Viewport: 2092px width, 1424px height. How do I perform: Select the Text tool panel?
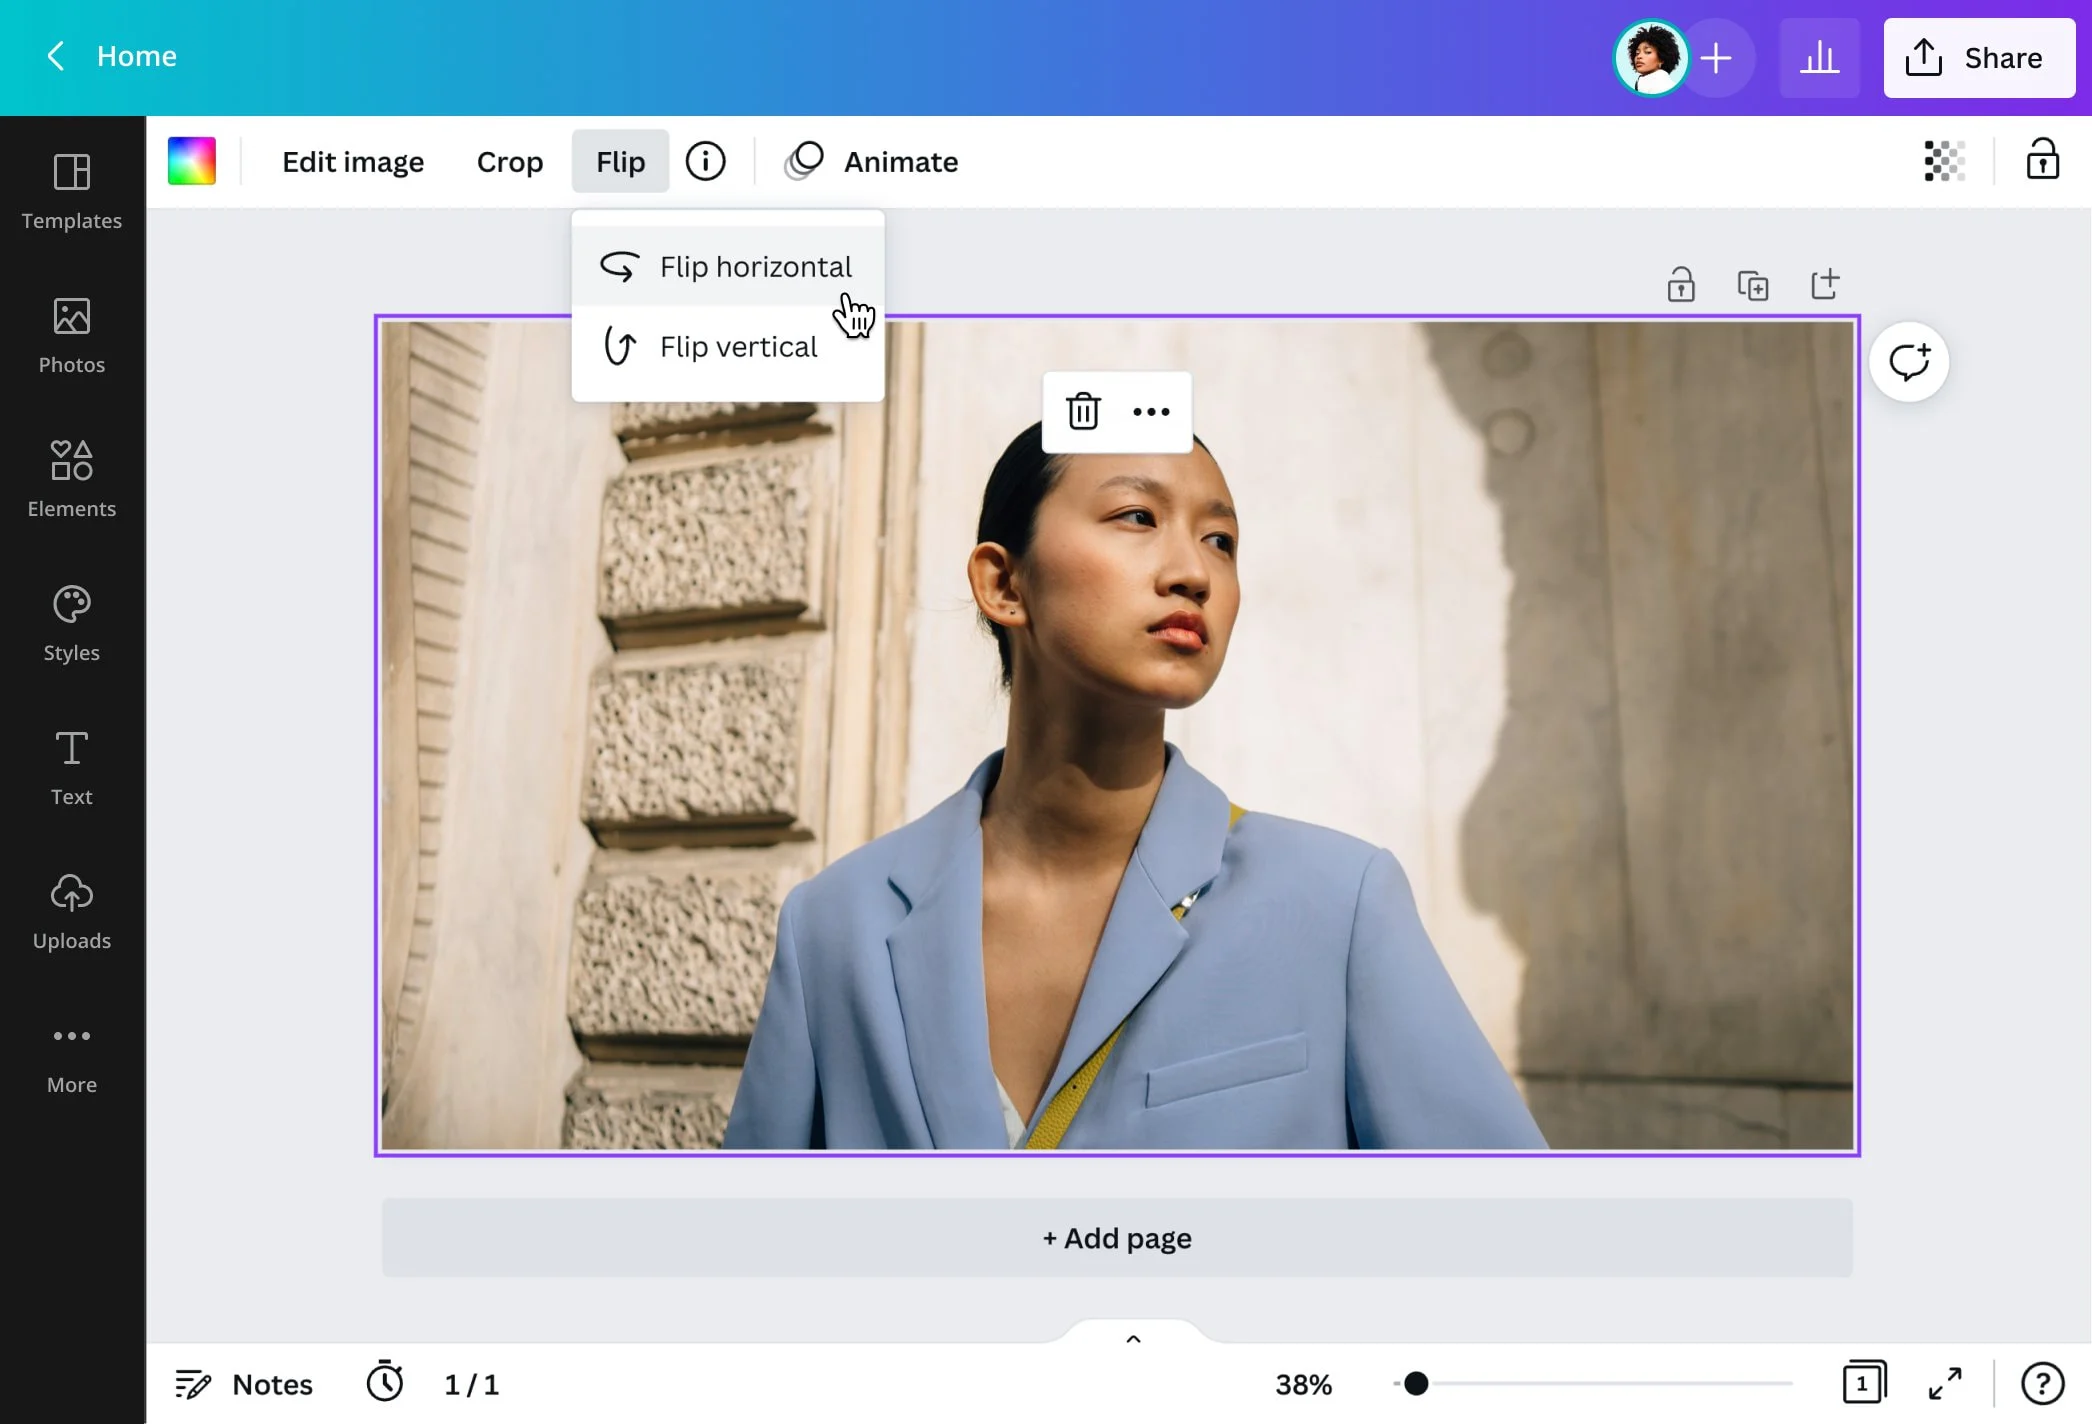pos(71,766)
